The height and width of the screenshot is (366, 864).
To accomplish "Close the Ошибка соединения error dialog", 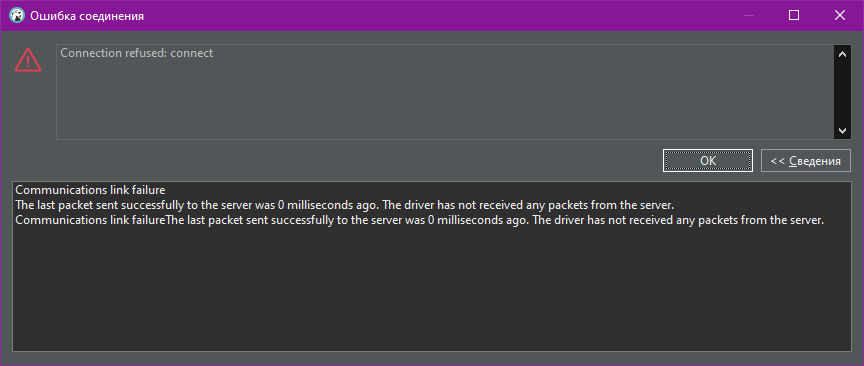I will (840, 15).
